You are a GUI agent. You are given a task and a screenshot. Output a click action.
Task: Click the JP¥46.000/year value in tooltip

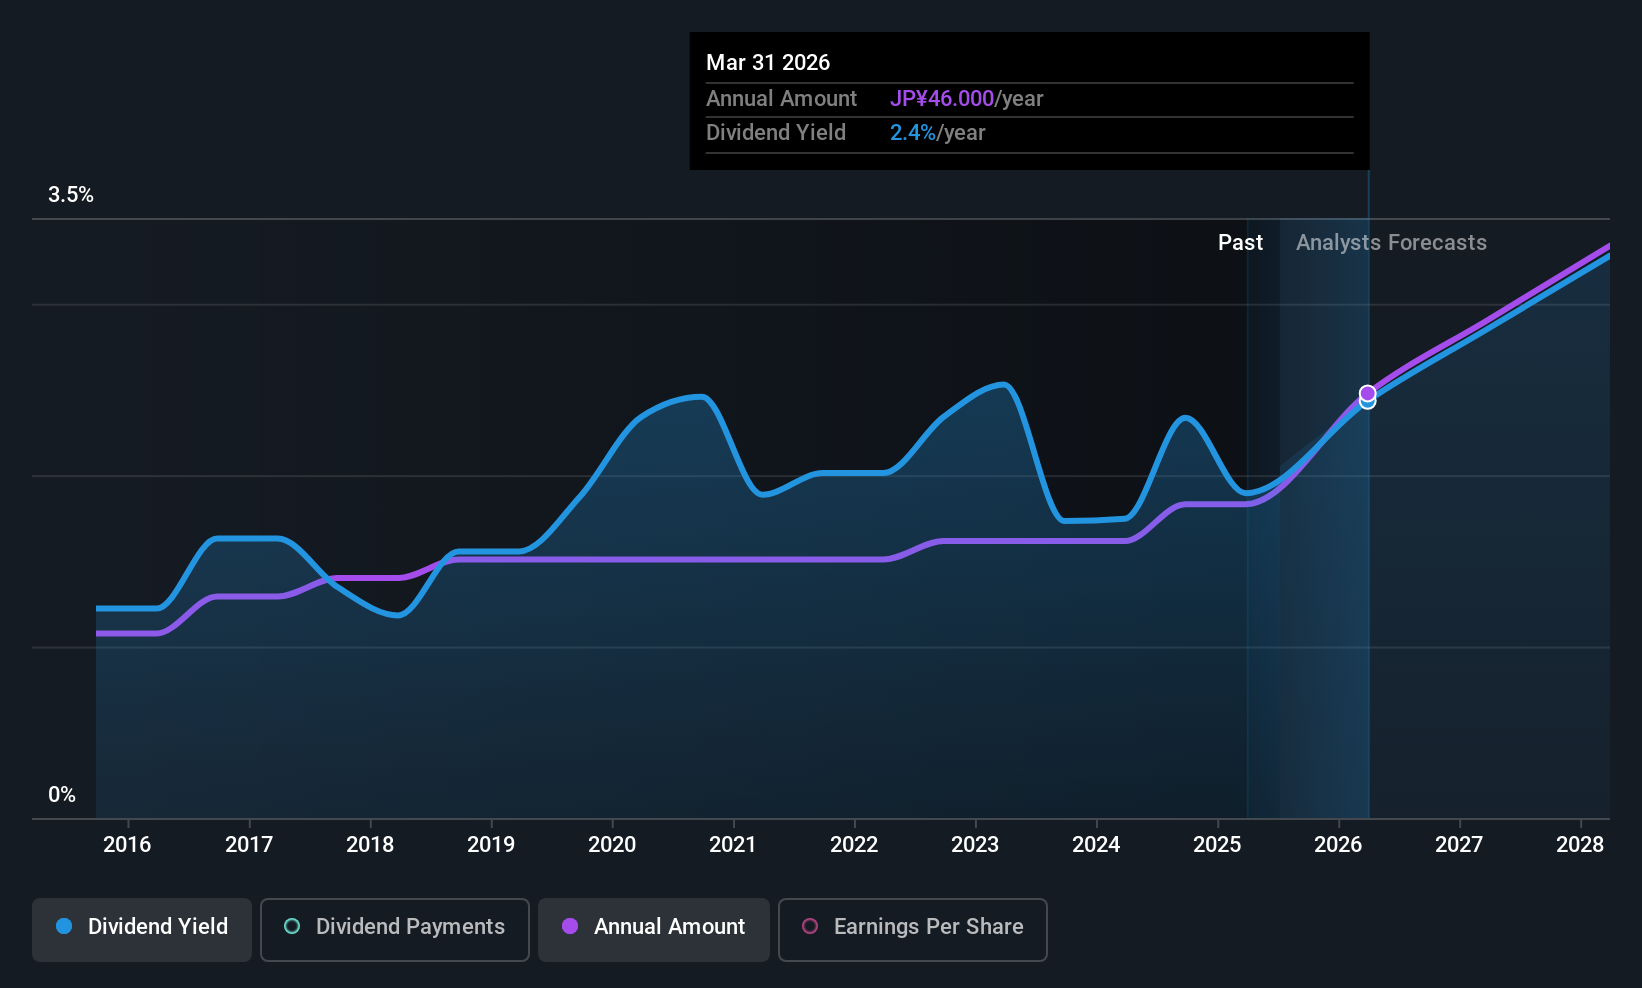tap(966, 99)
